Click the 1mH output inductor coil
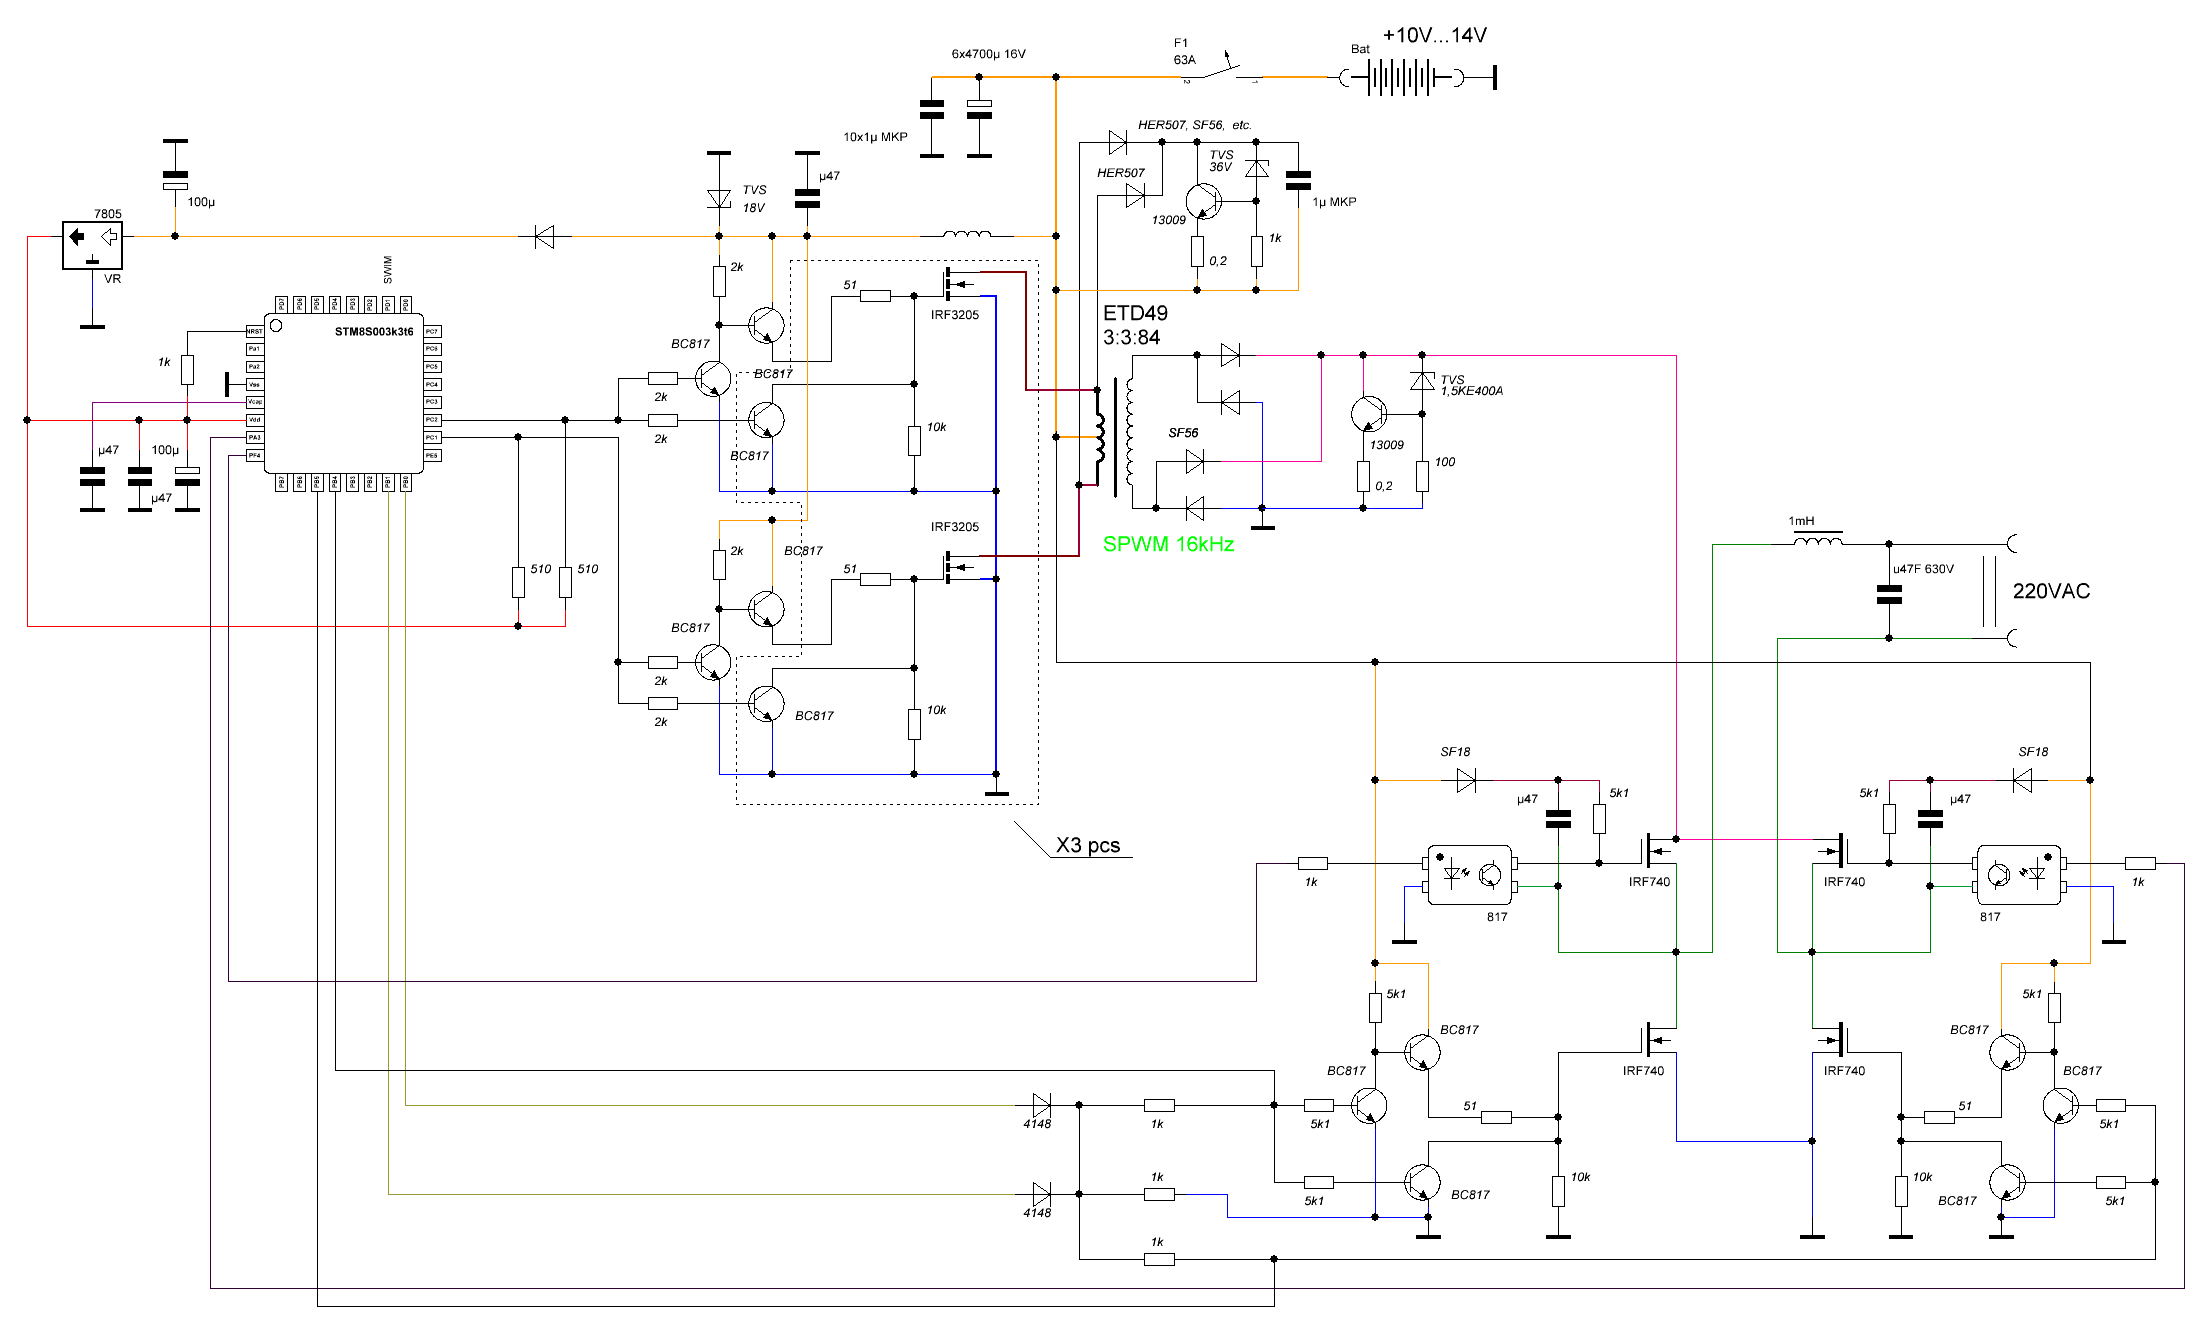2206x1329 pixels. pos(1817,541)
